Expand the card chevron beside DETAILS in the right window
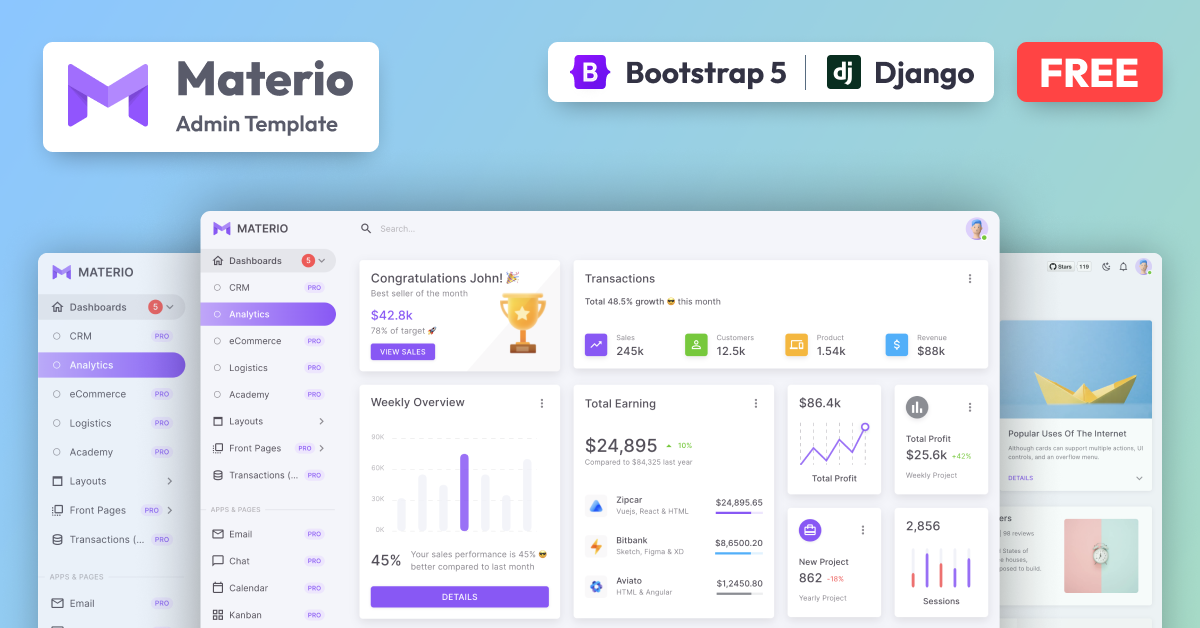Image resolution: width=1200 pixels, height=628 pixels. point(1139,478)
